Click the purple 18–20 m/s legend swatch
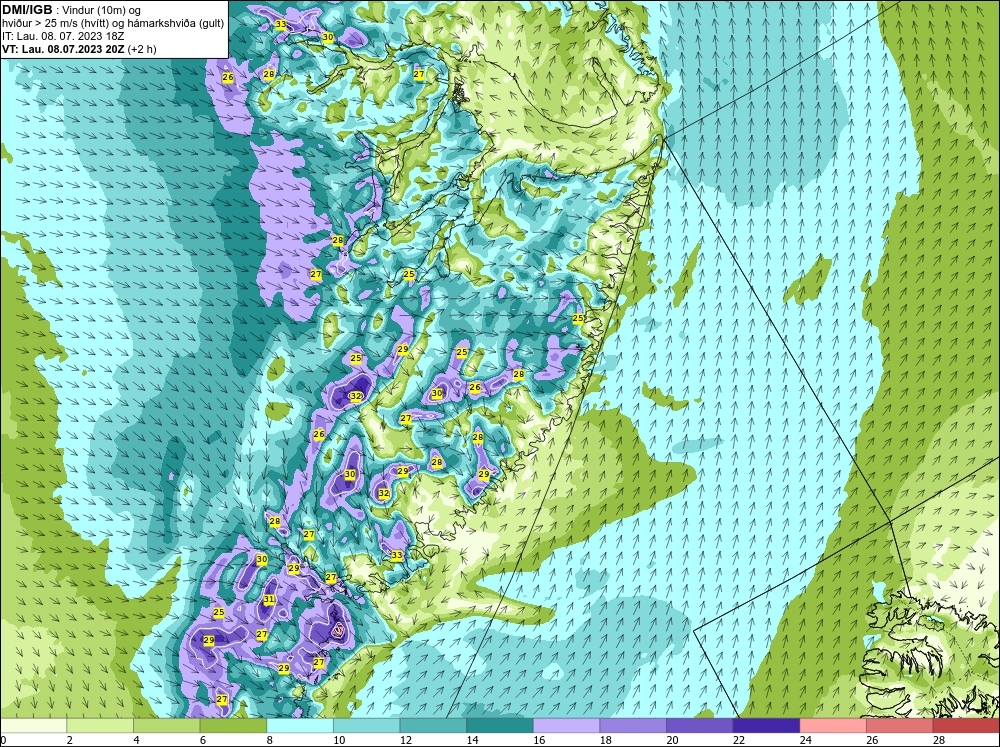Image resolution: width=1000 pixels, height=747 pixels. coord(633,725)
